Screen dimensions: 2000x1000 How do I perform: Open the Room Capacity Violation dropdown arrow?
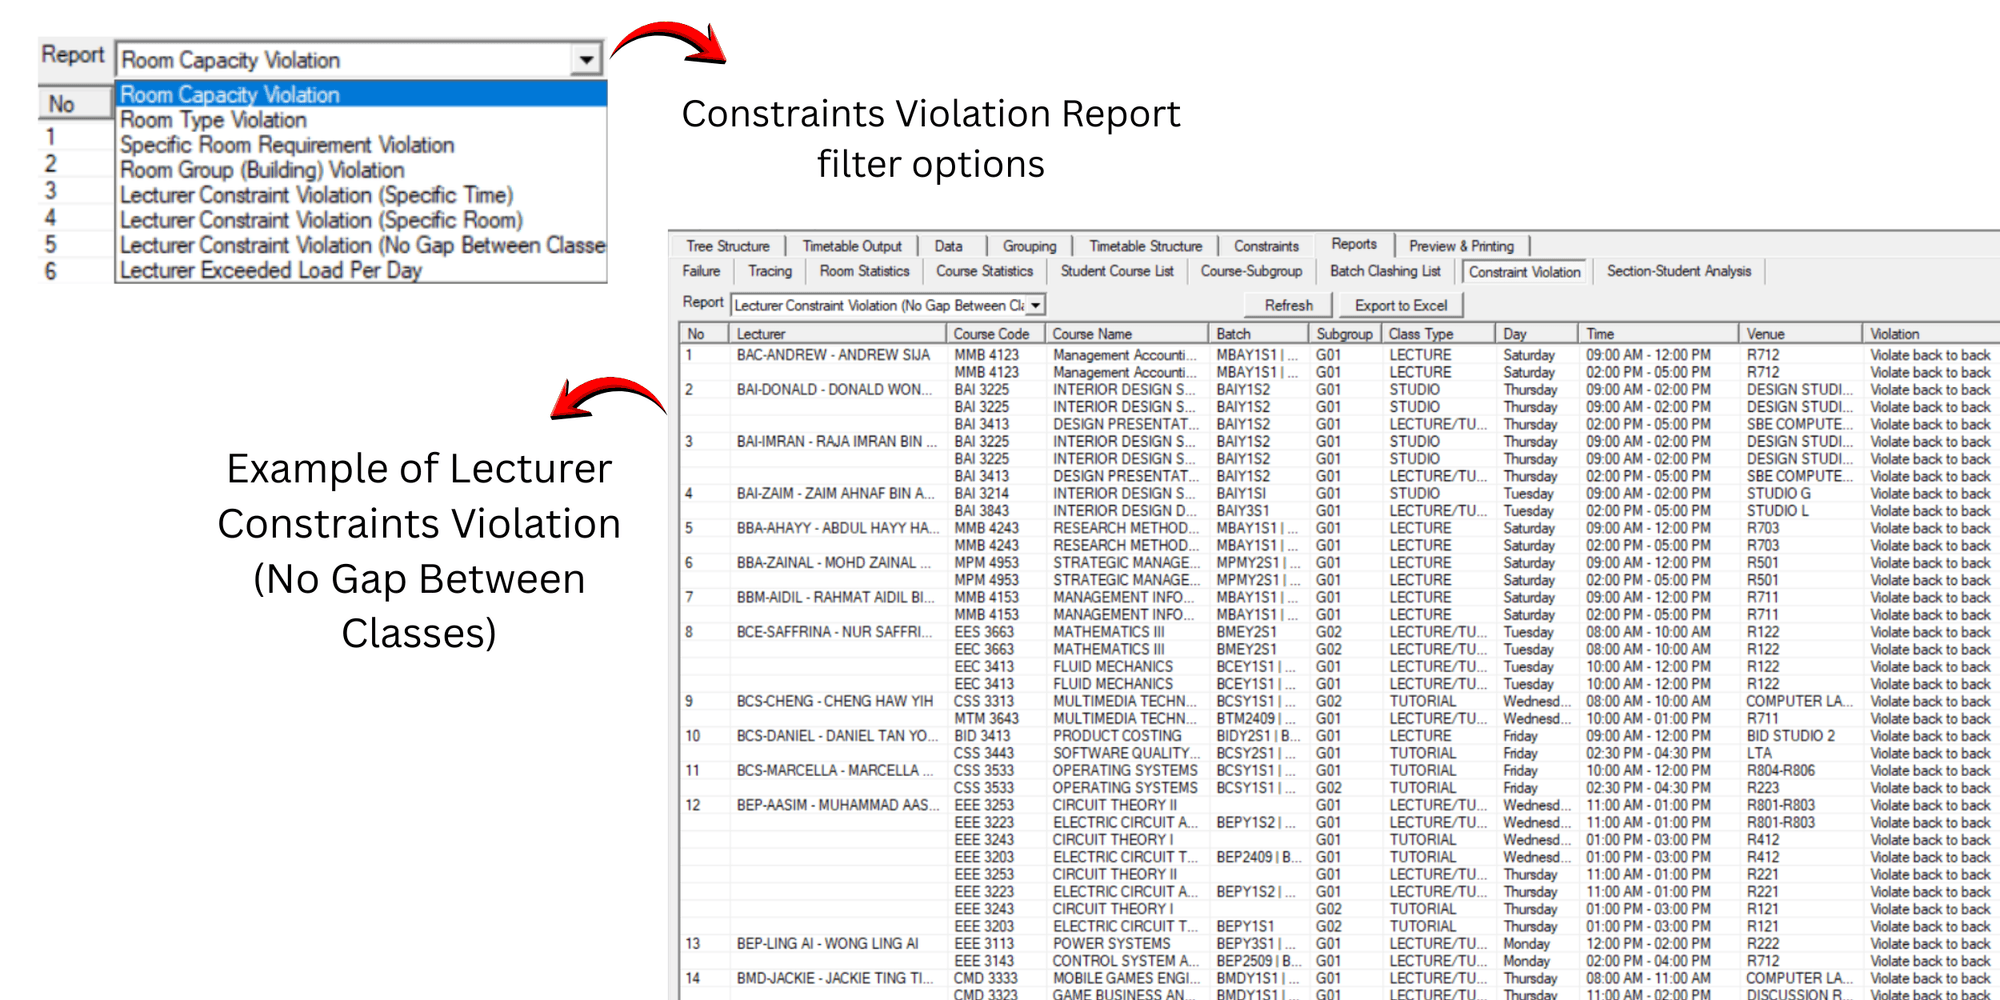click(x=586, y=60)
